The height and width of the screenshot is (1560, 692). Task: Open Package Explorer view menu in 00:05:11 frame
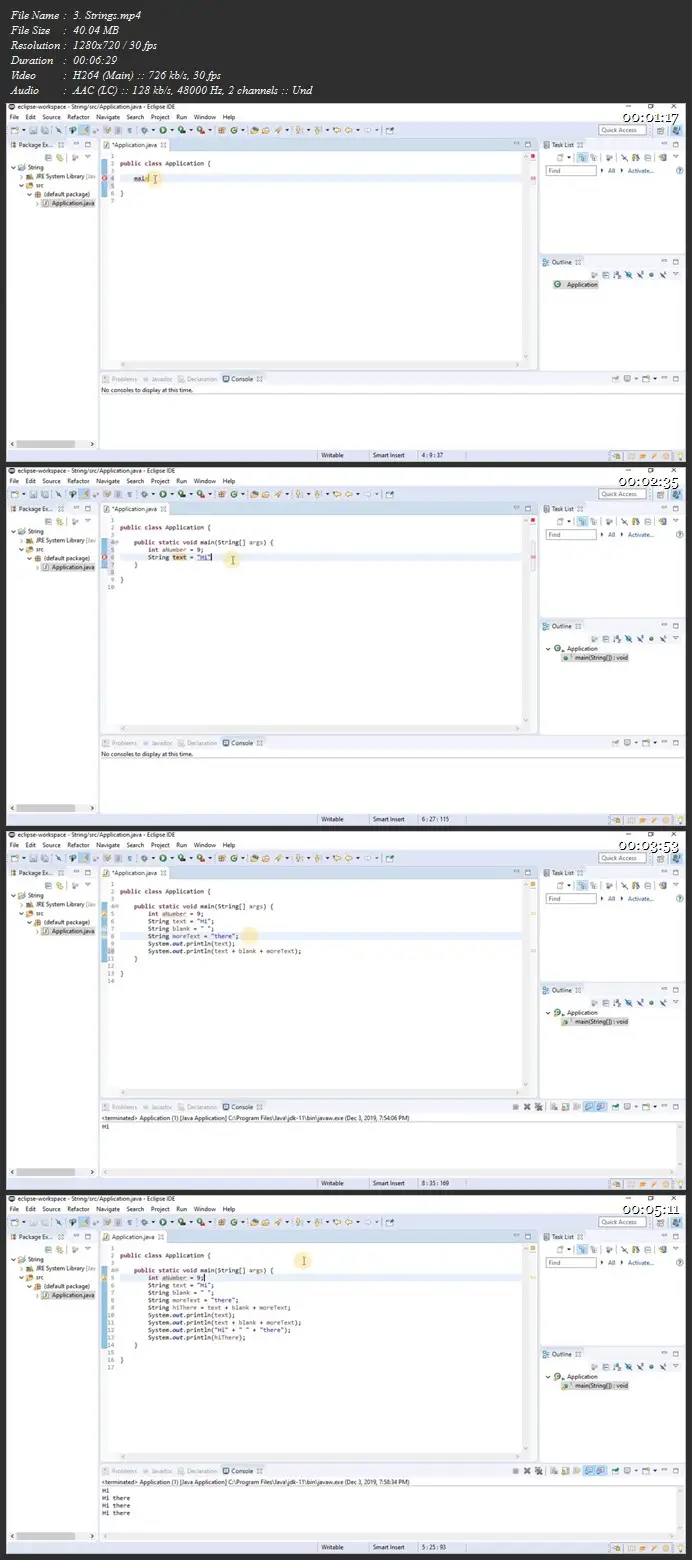[88, 1248]
